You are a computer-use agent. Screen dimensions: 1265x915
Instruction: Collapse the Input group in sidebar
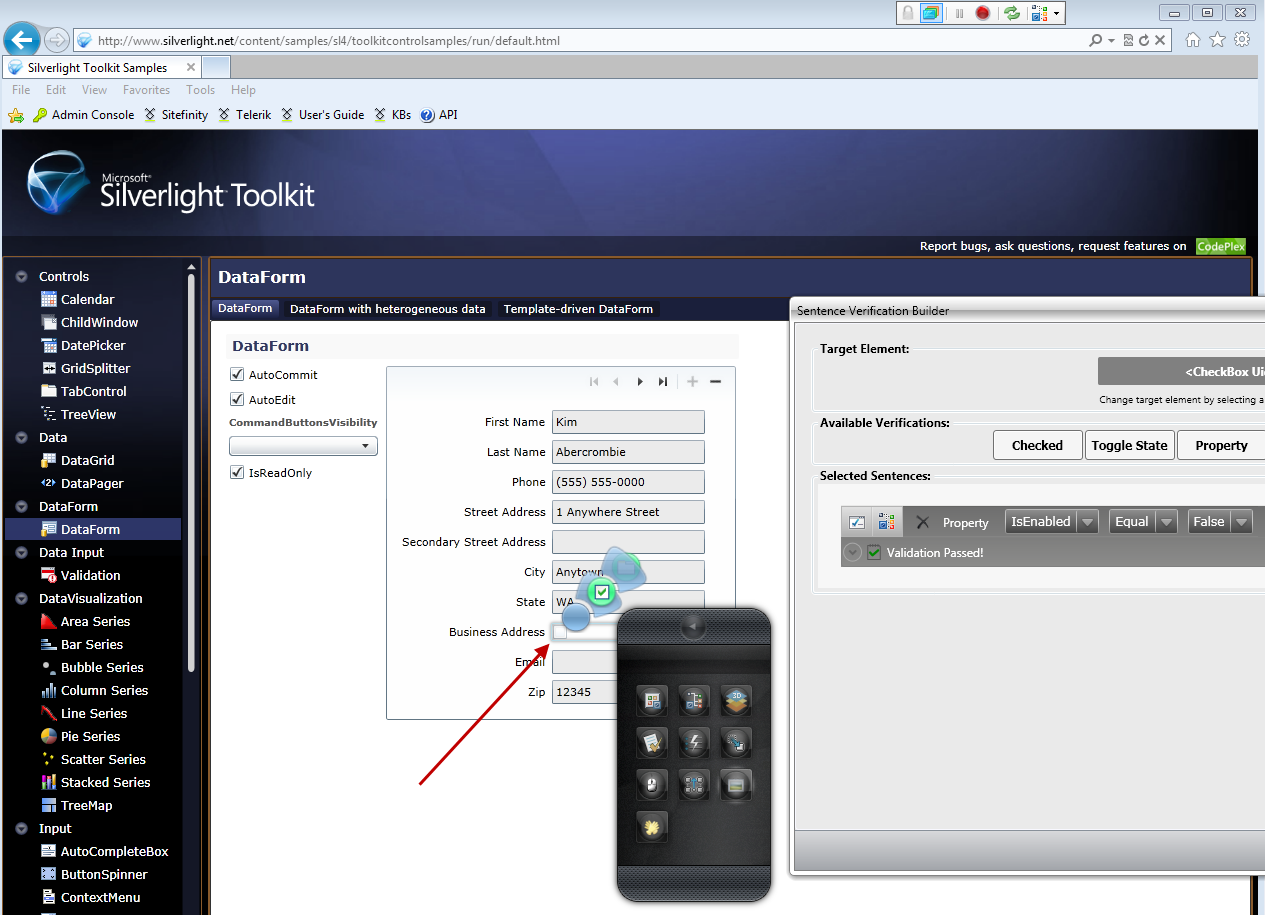[21, 829]
